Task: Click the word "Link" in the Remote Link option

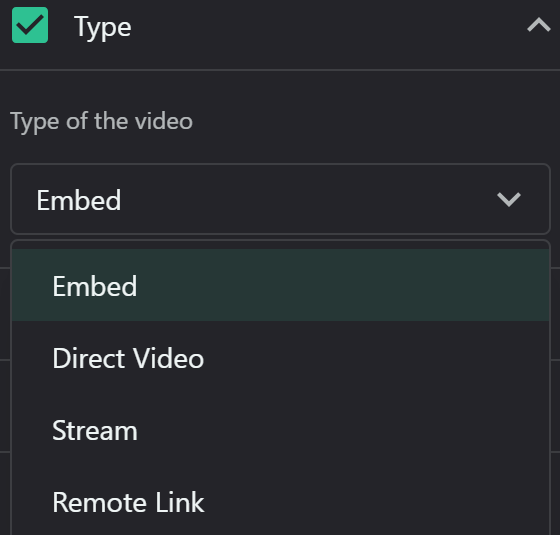Action: pyautogui.click(x=180, y=502)
